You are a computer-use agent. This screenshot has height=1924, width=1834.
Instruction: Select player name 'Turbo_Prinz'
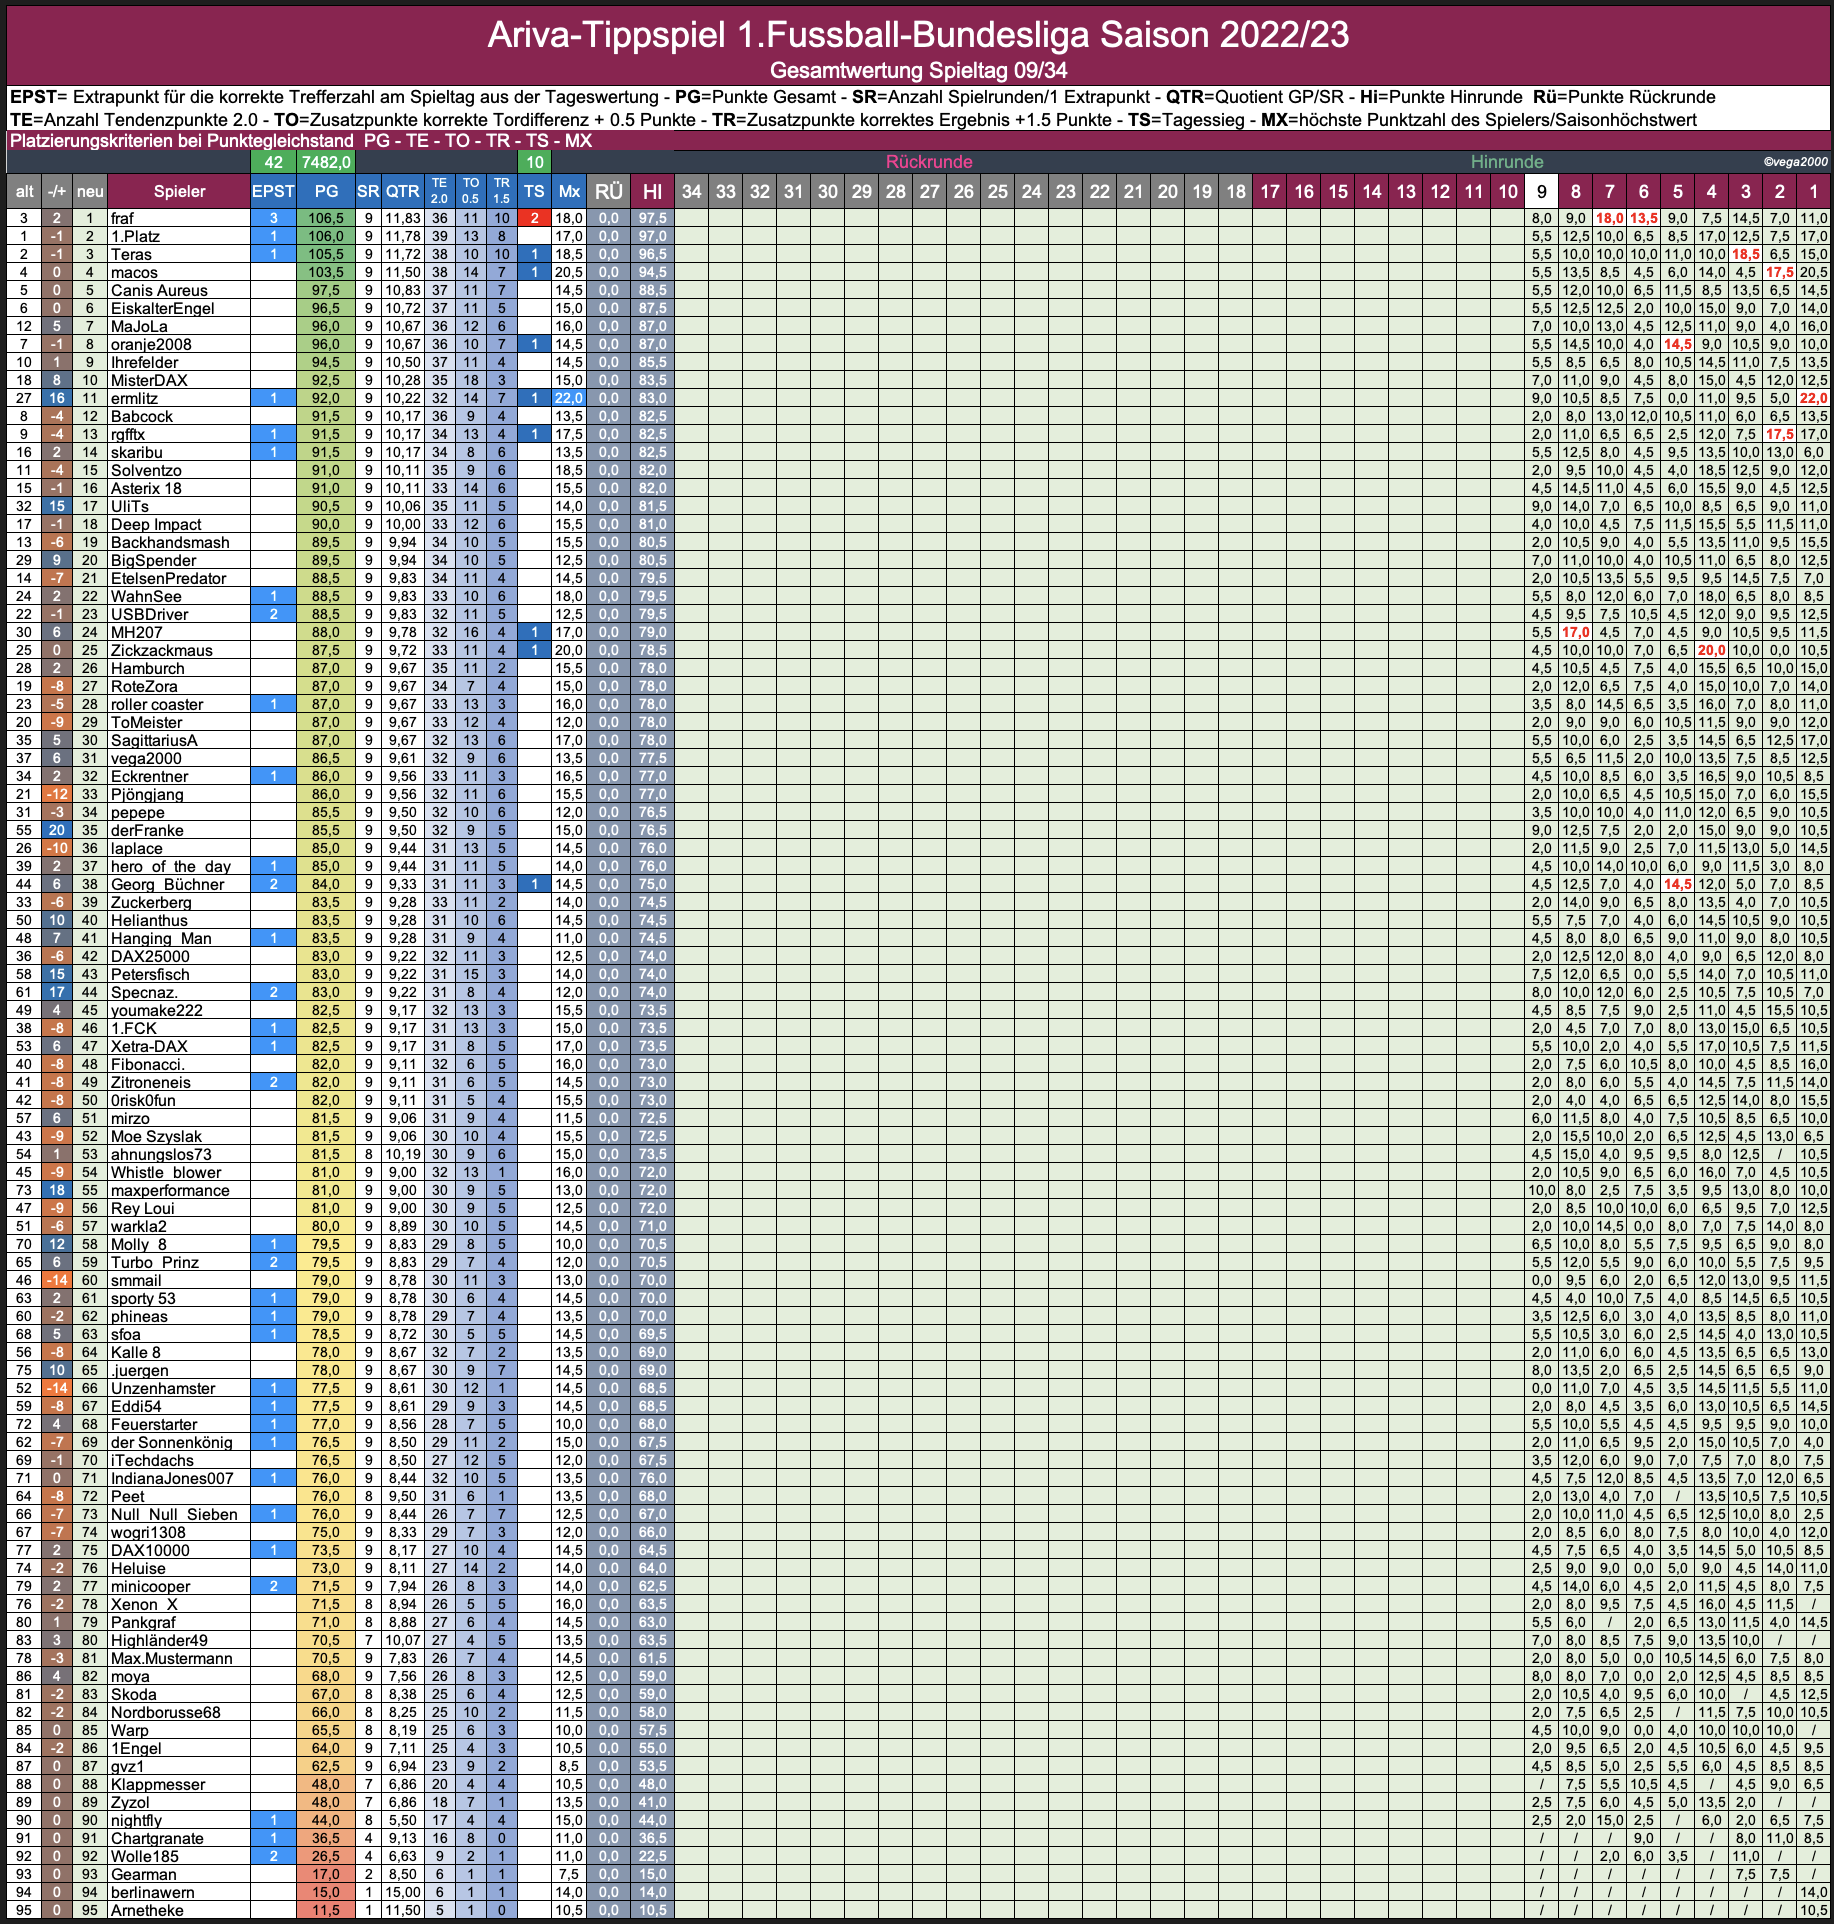pos(155,1262)
